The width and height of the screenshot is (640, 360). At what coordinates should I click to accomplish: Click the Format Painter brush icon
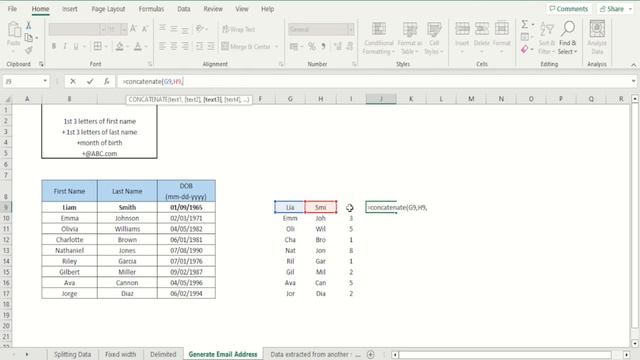29,50
